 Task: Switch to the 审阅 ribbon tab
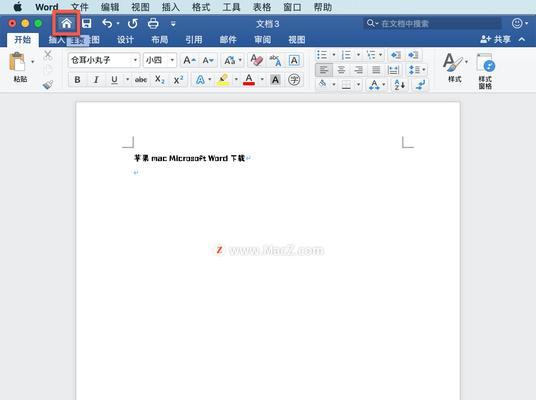(x=263, y=40)
